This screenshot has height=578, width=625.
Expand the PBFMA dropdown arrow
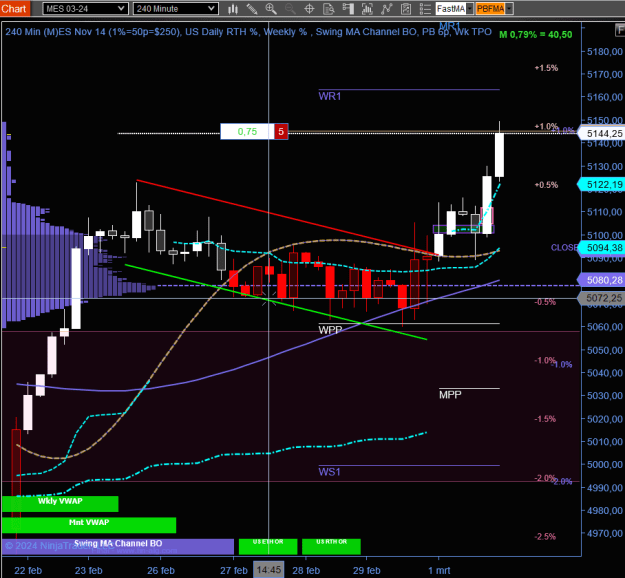(509, 9)
